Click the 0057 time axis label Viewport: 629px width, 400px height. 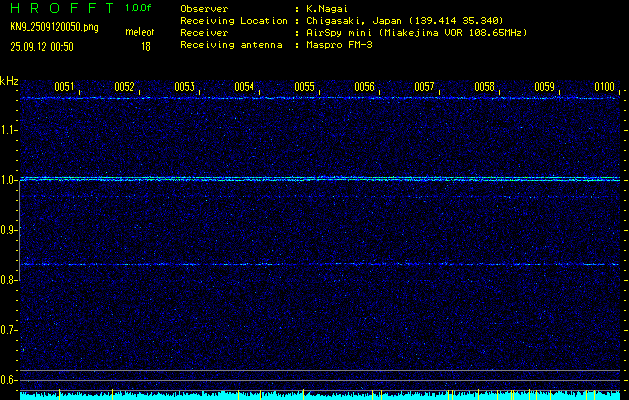pos(424,87)
